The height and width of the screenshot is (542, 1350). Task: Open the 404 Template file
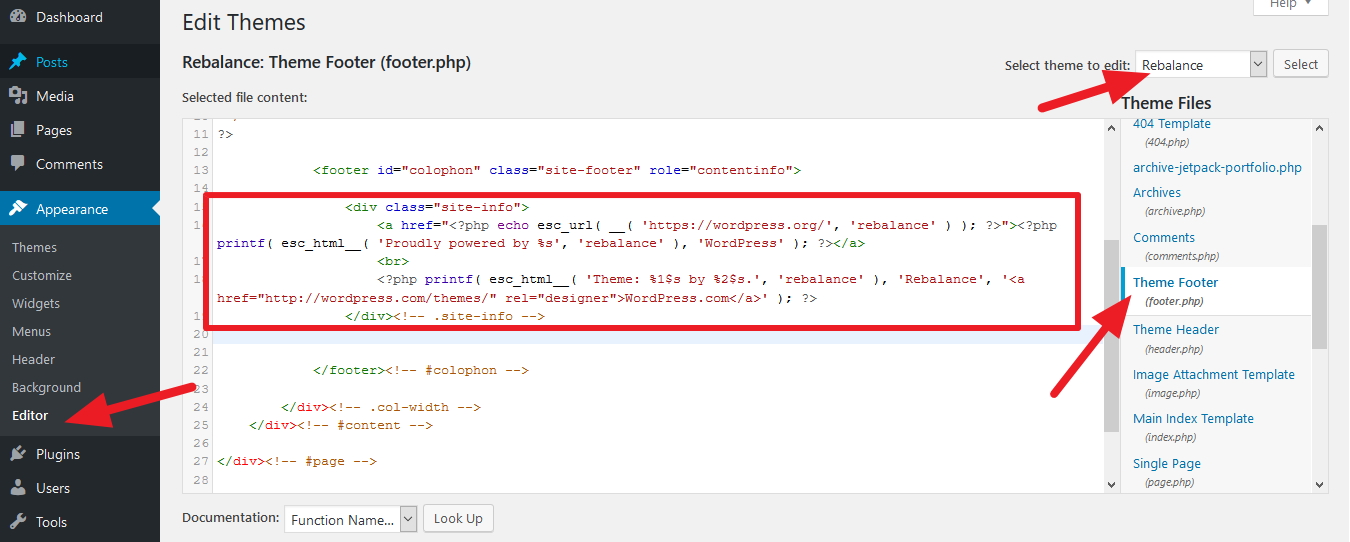pyautogui.click(x=1171, y=124)
